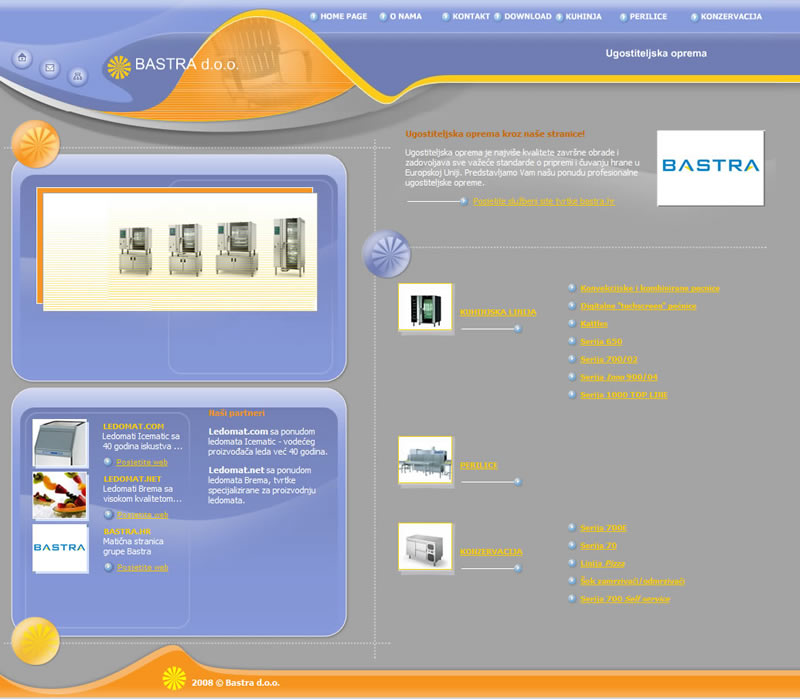This screenshot has height=699, width=800.
Task: Open the KONZERVACIJA menu item
Action: (x=731, y=16)
